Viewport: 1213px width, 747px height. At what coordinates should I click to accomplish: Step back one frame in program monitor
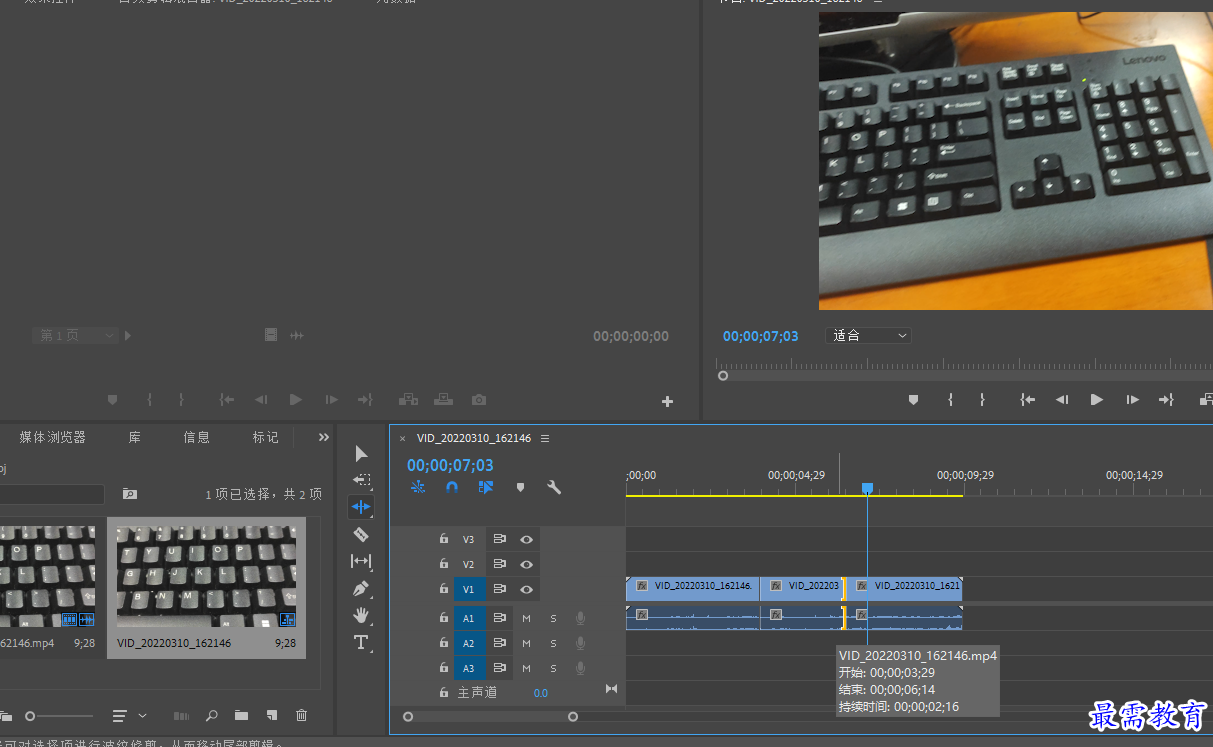tap(1062, 400)
